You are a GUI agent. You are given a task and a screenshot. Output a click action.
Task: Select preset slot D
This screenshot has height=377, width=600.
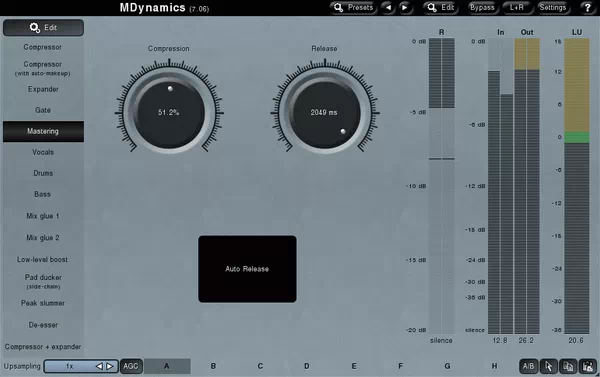tap(307, 366)
